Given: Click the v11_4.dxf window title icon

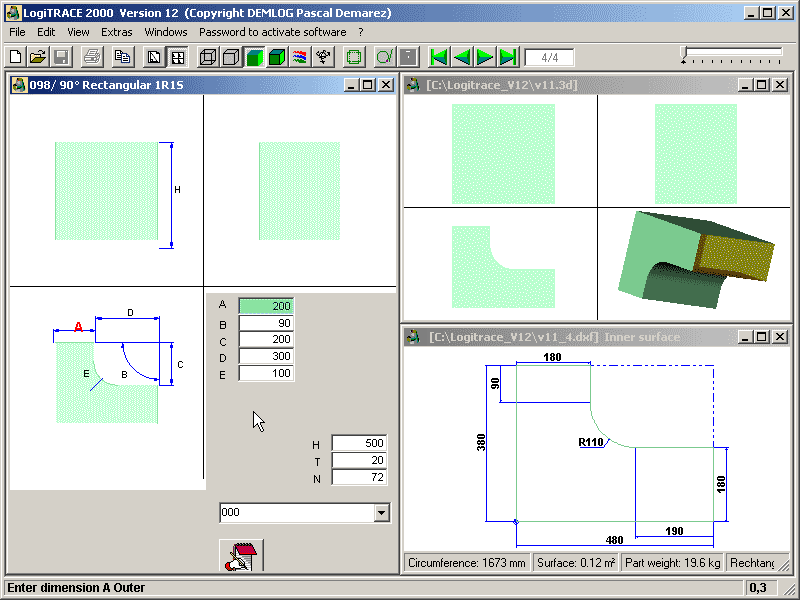Looking at the screenshot, I should 413,337.
